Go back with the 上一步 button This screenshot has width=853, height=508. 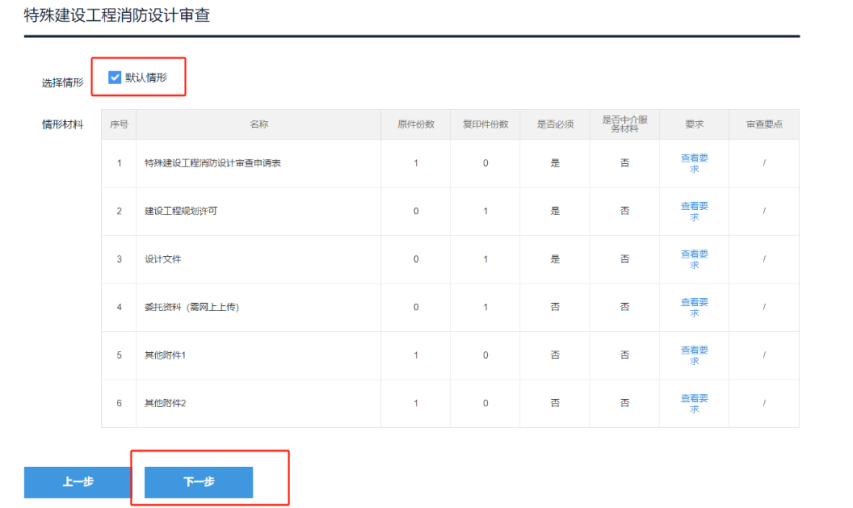tap(78, 482)
